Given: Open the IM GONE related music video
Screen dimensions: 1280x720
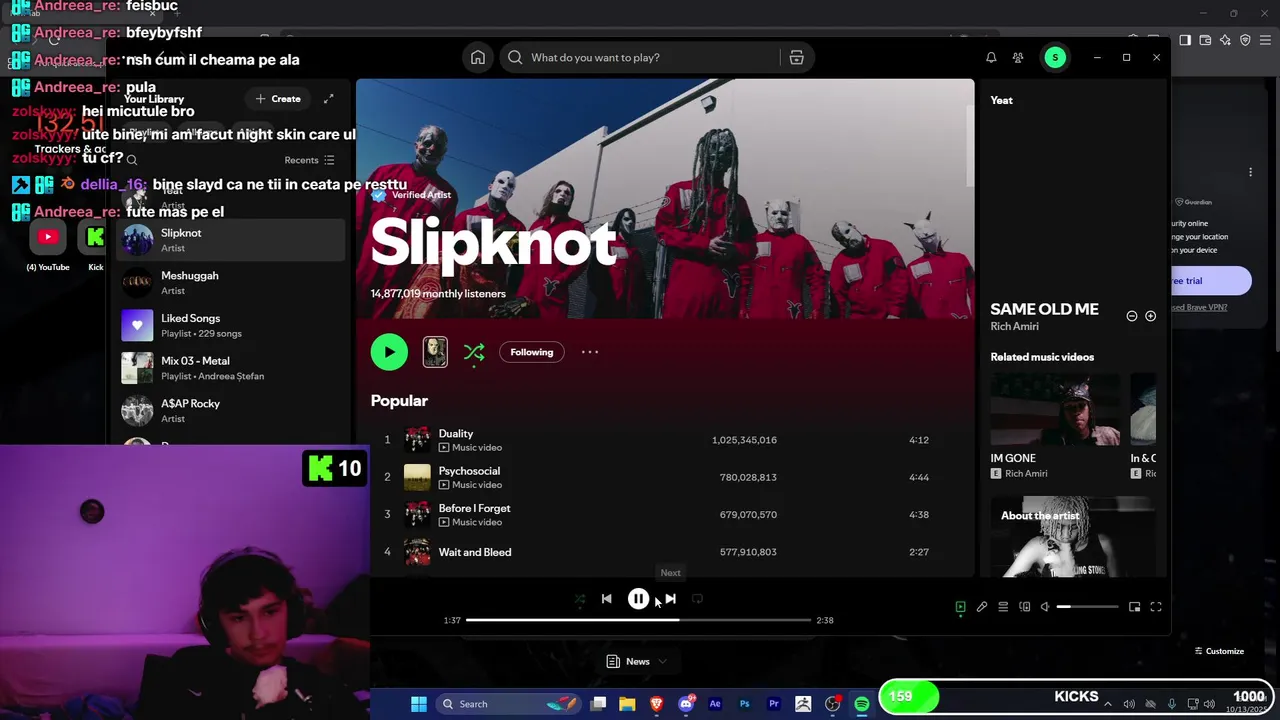Looking at the screenshot, I should tap(1055, 427).
